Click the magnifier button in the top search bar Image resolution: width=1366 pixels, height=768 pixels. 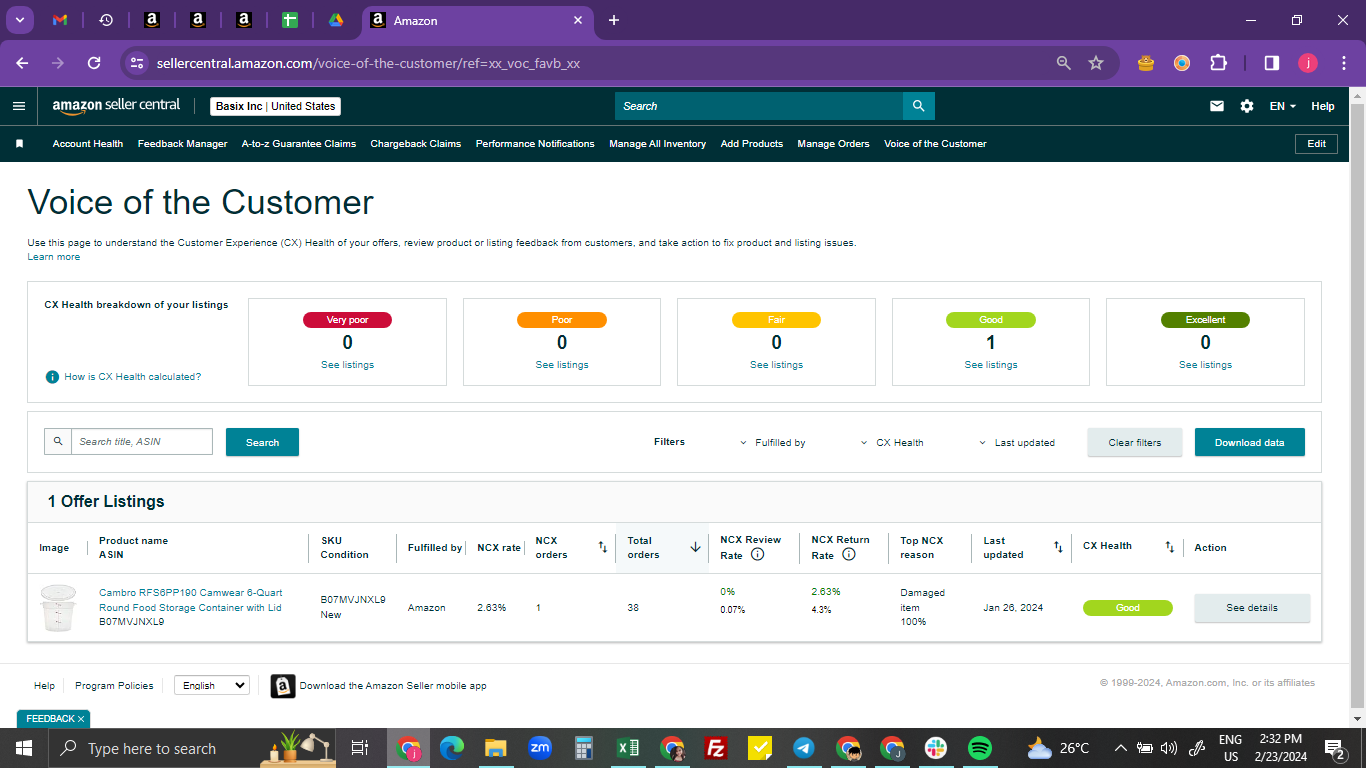click(x=918, y=106)
